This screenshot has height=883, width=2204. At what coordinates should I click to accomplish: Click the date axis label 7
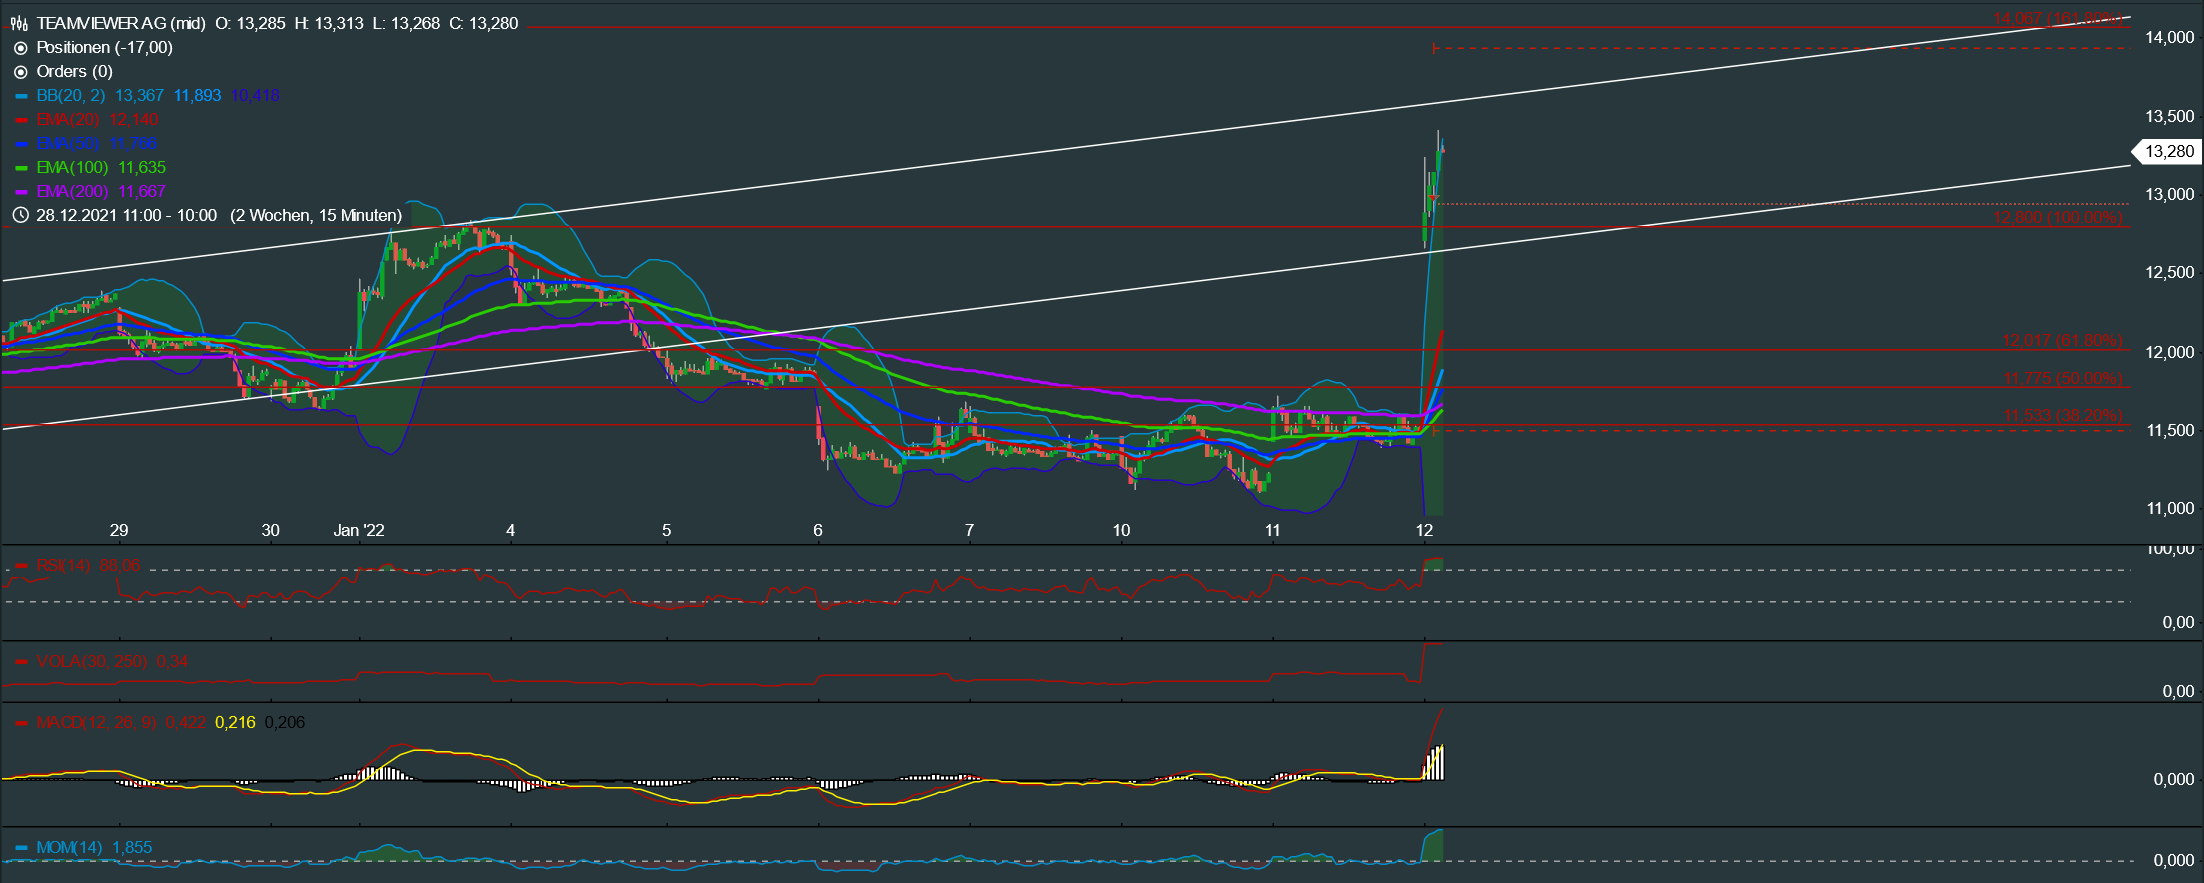tap(969, 531)
